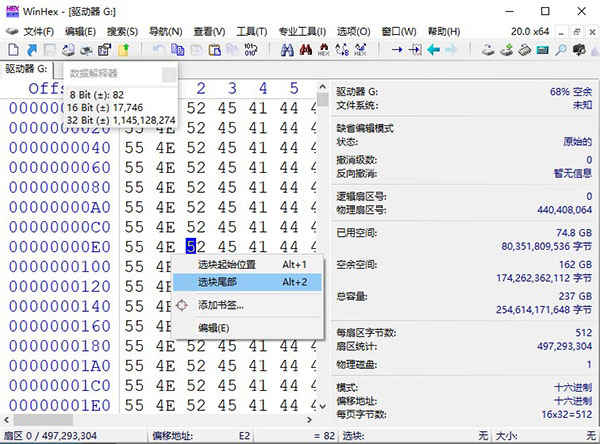This screenshot has width=600, height=444.
Task: Click the vertical scrollbar down arrow
Action: 323,406
